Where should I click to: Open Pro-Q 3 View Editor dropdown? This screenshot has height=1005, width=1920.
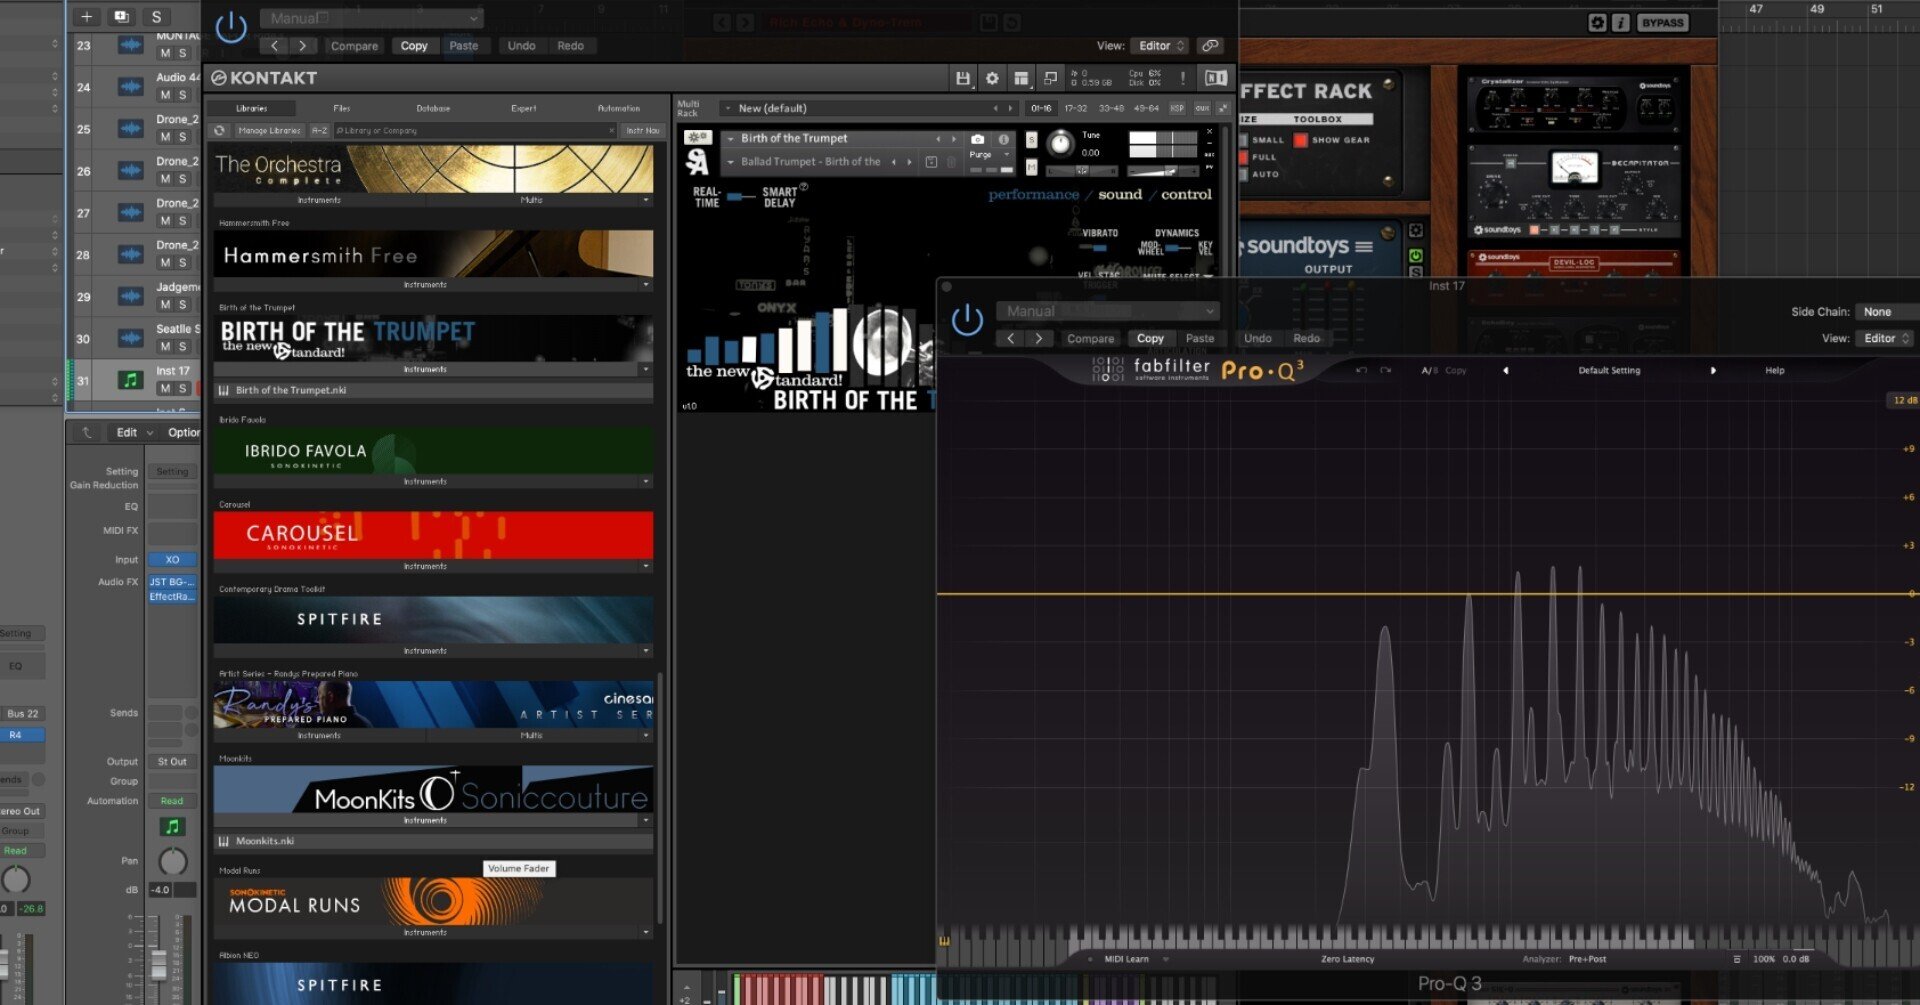[1886, 339]
